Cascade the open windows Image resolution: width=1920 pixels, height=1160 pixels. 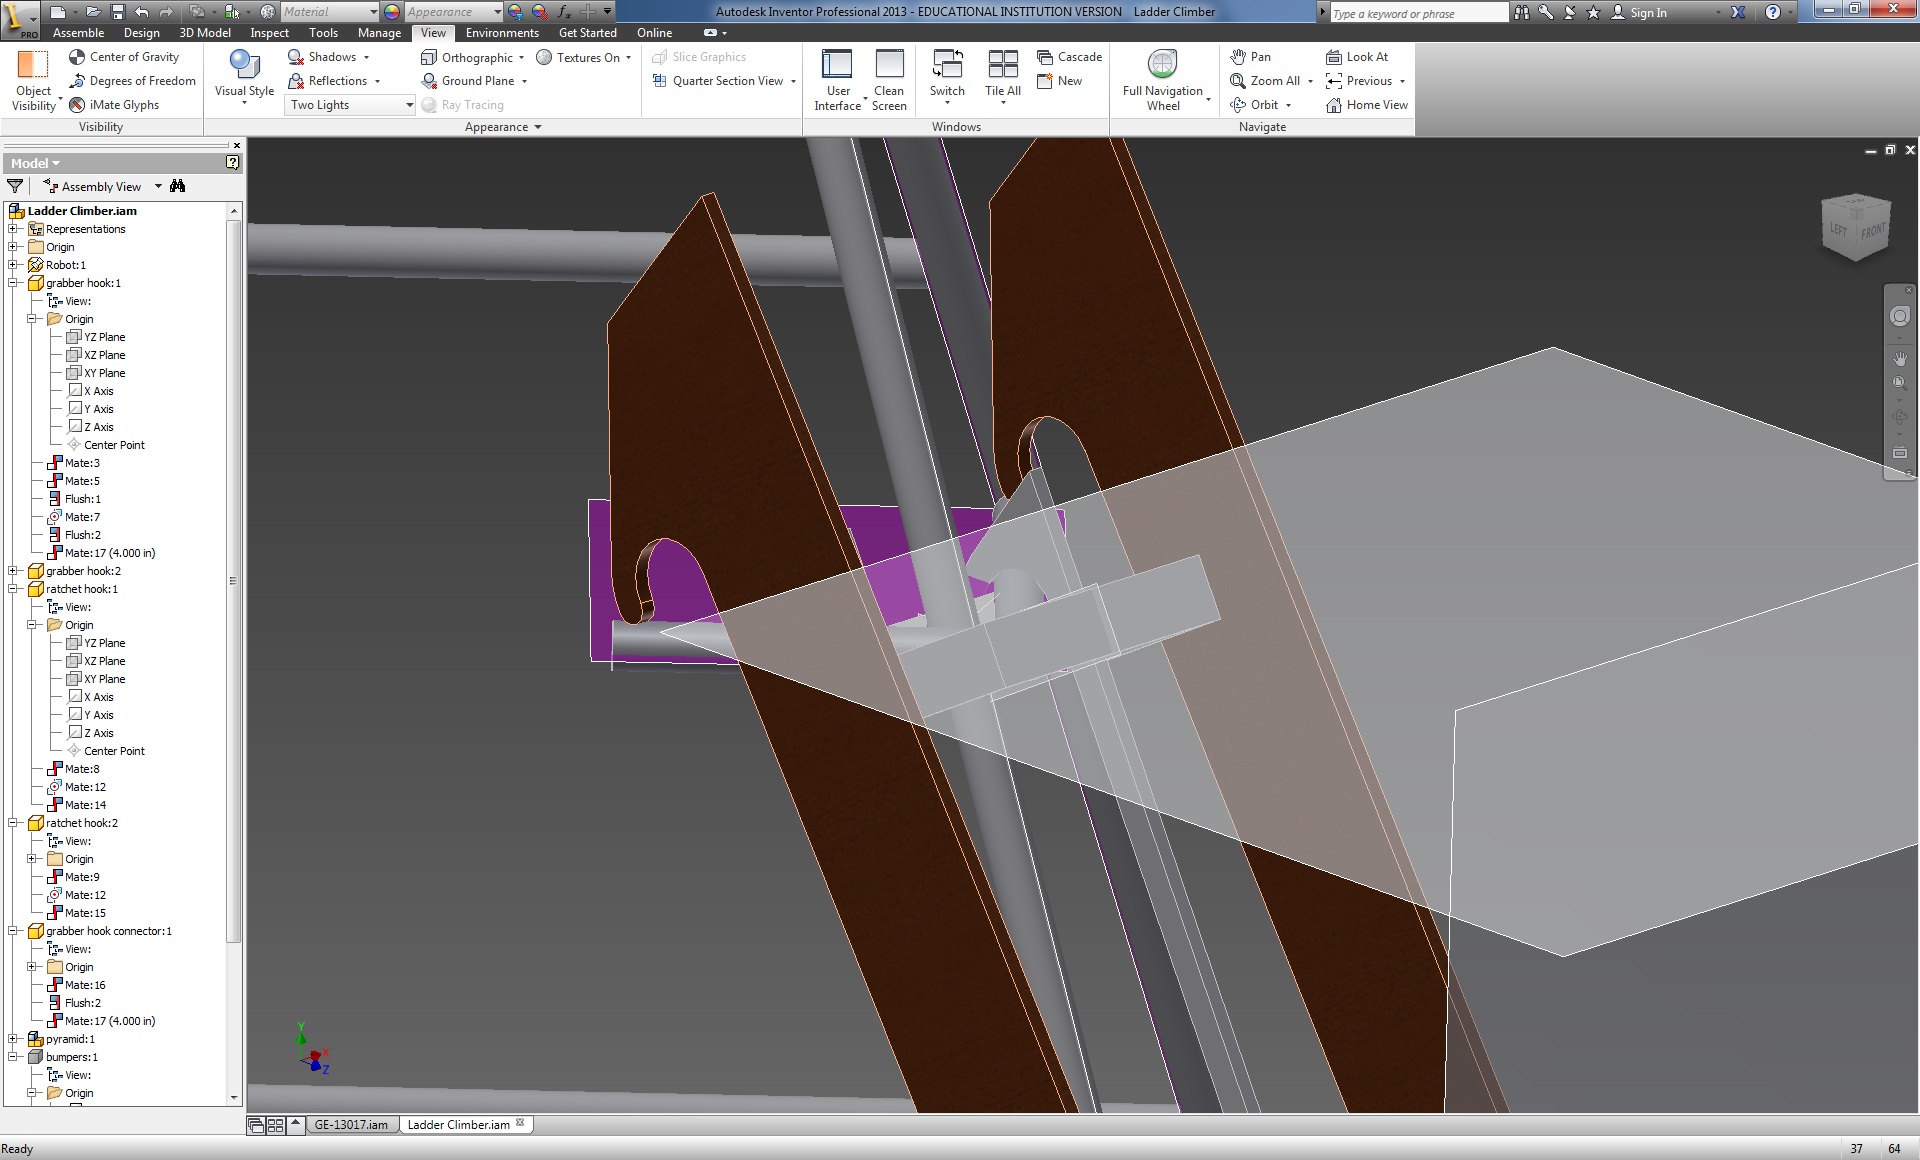click(1069, 57)
